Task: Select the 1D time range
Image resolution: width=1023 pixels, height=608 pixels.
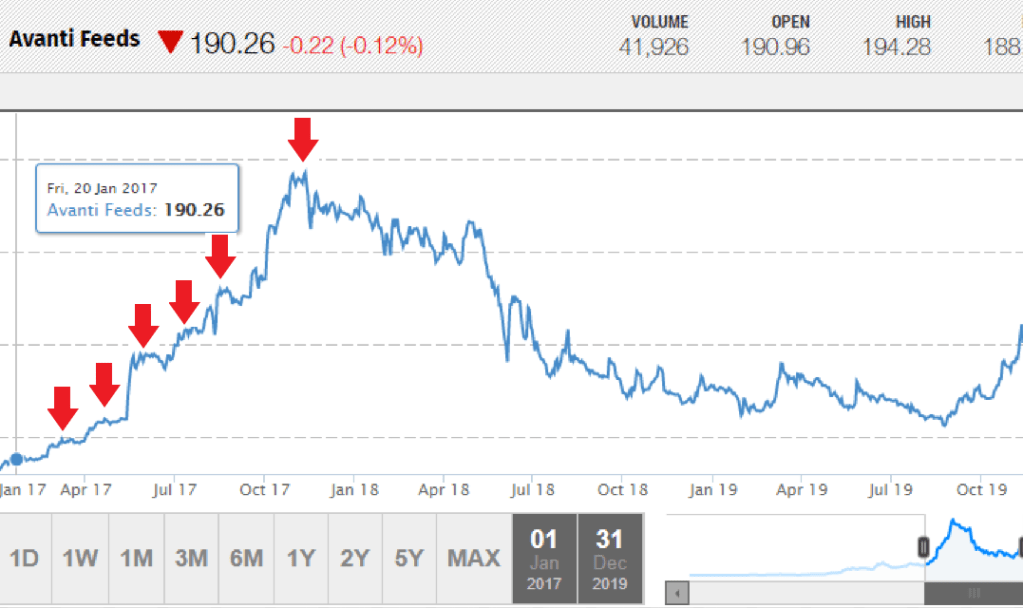Action: coord(24,558)
